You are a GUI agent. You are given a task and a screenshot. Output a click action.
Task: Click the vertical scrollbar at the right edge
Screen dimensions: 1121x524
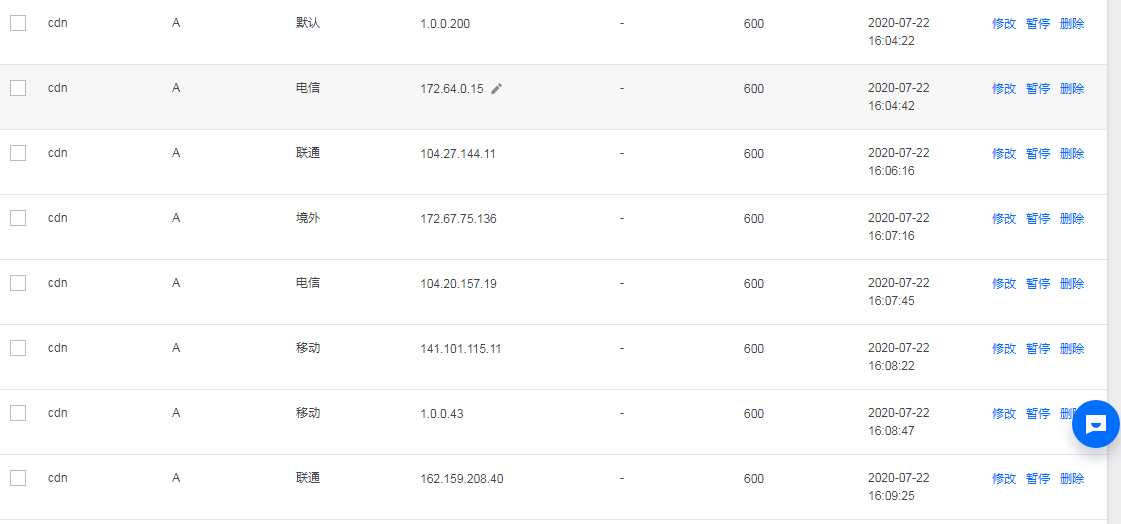click(x=1114, y=262)
